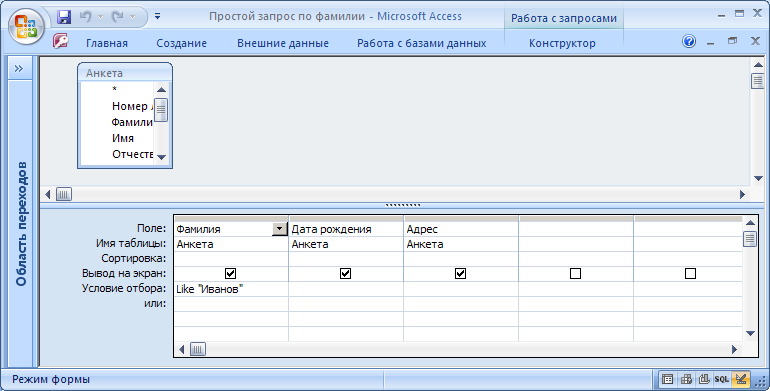Open the Office button menu
770x391 pixels.
click(27, 26)
